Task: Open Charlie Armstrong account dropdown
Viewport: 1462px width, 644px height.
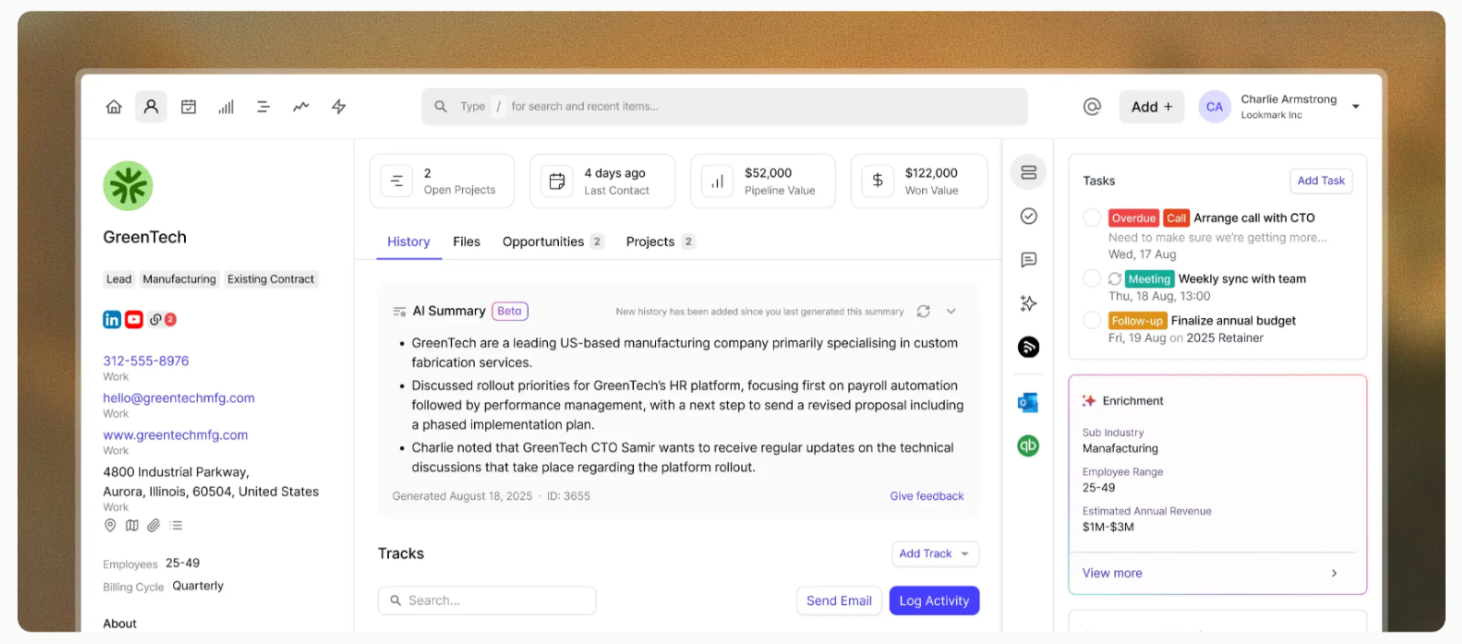Action: point(1356,106)
